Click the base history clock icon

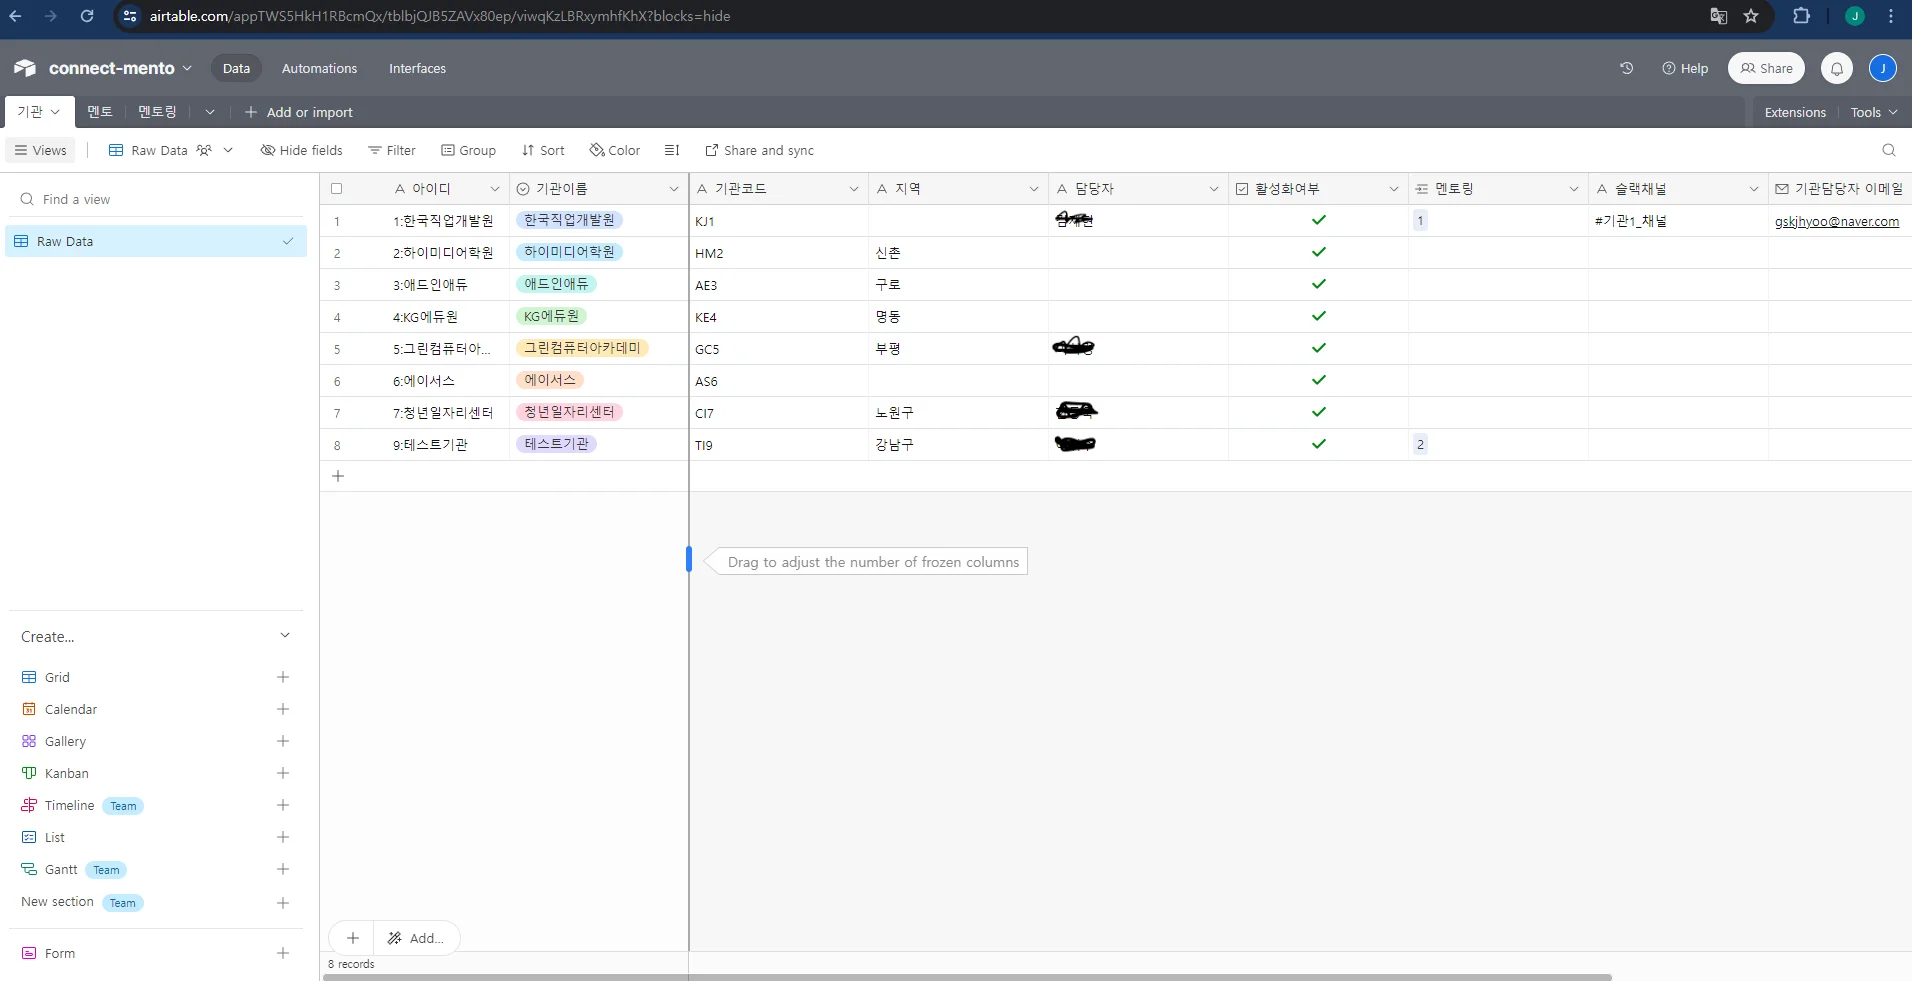coord(1626,68)
